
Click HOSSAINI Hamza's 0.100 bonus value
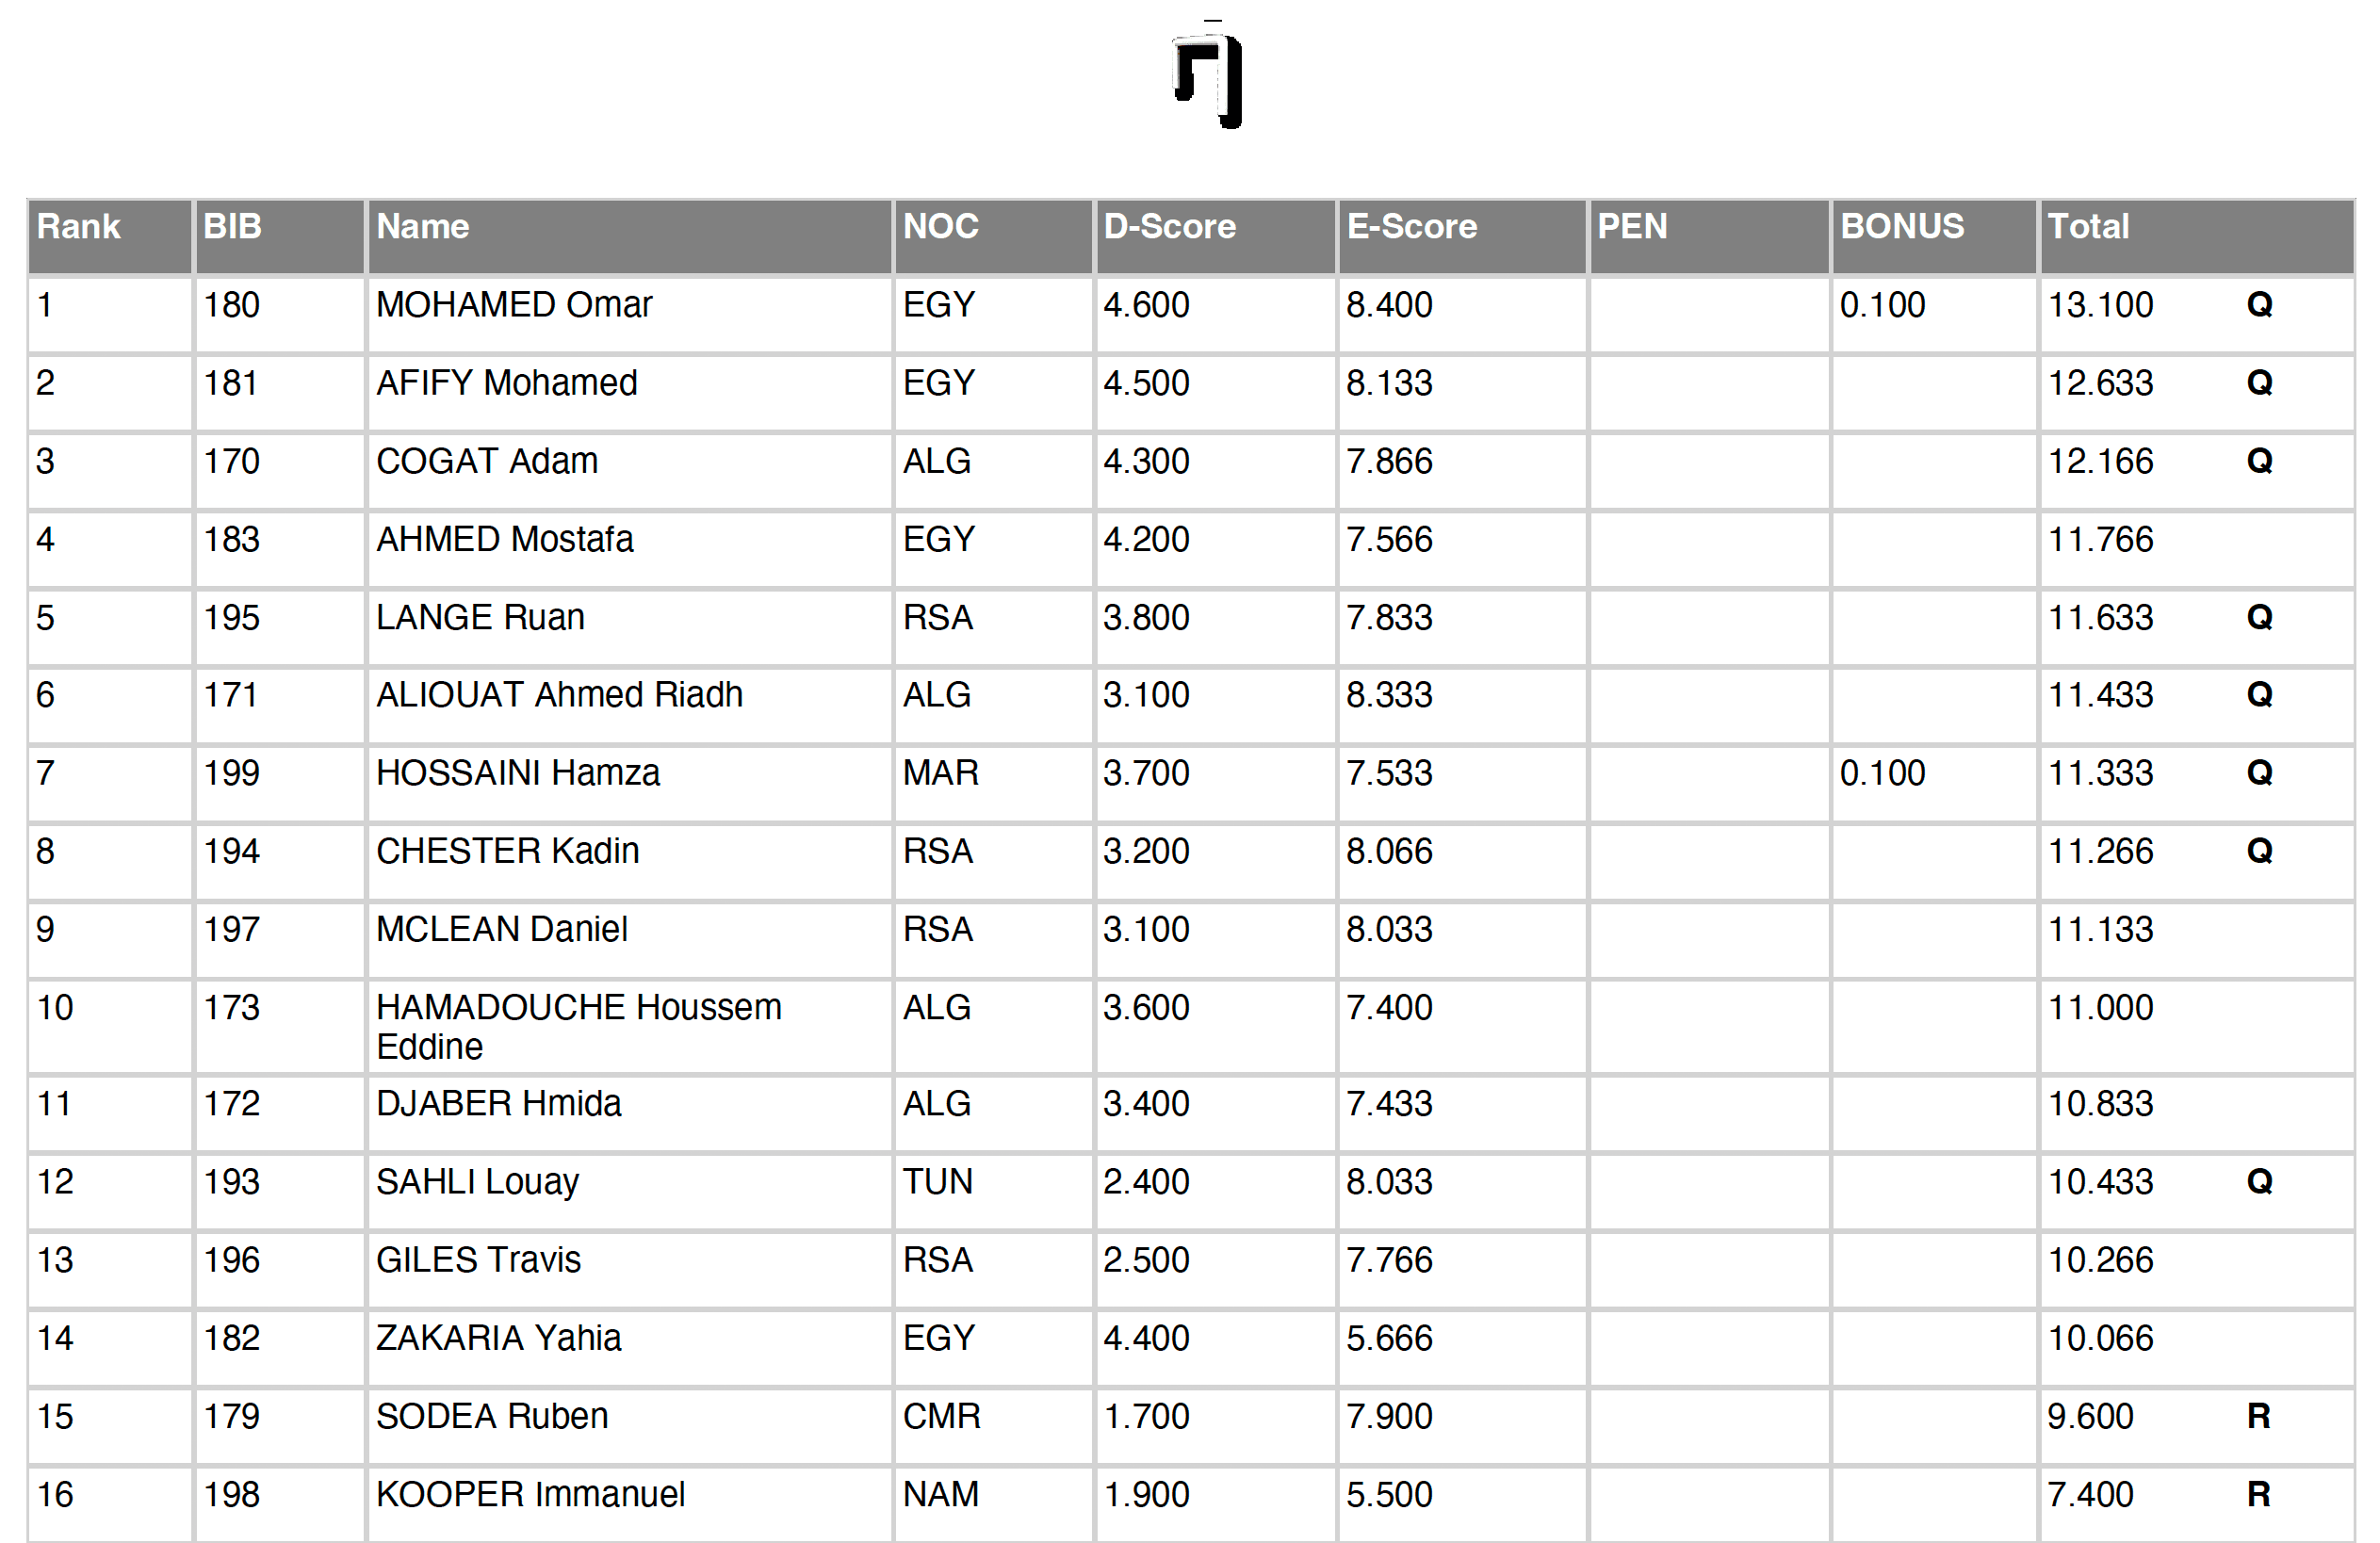click(x=1882, y=773)
